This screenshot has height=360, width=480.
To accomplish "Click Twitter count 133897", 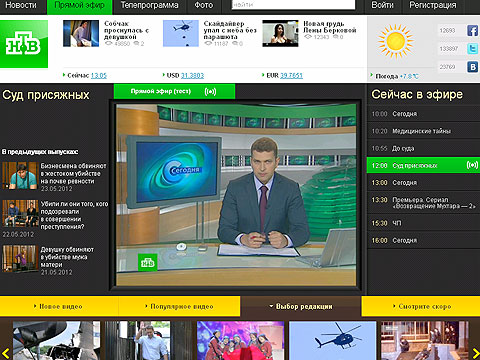I will coord(449,49).
